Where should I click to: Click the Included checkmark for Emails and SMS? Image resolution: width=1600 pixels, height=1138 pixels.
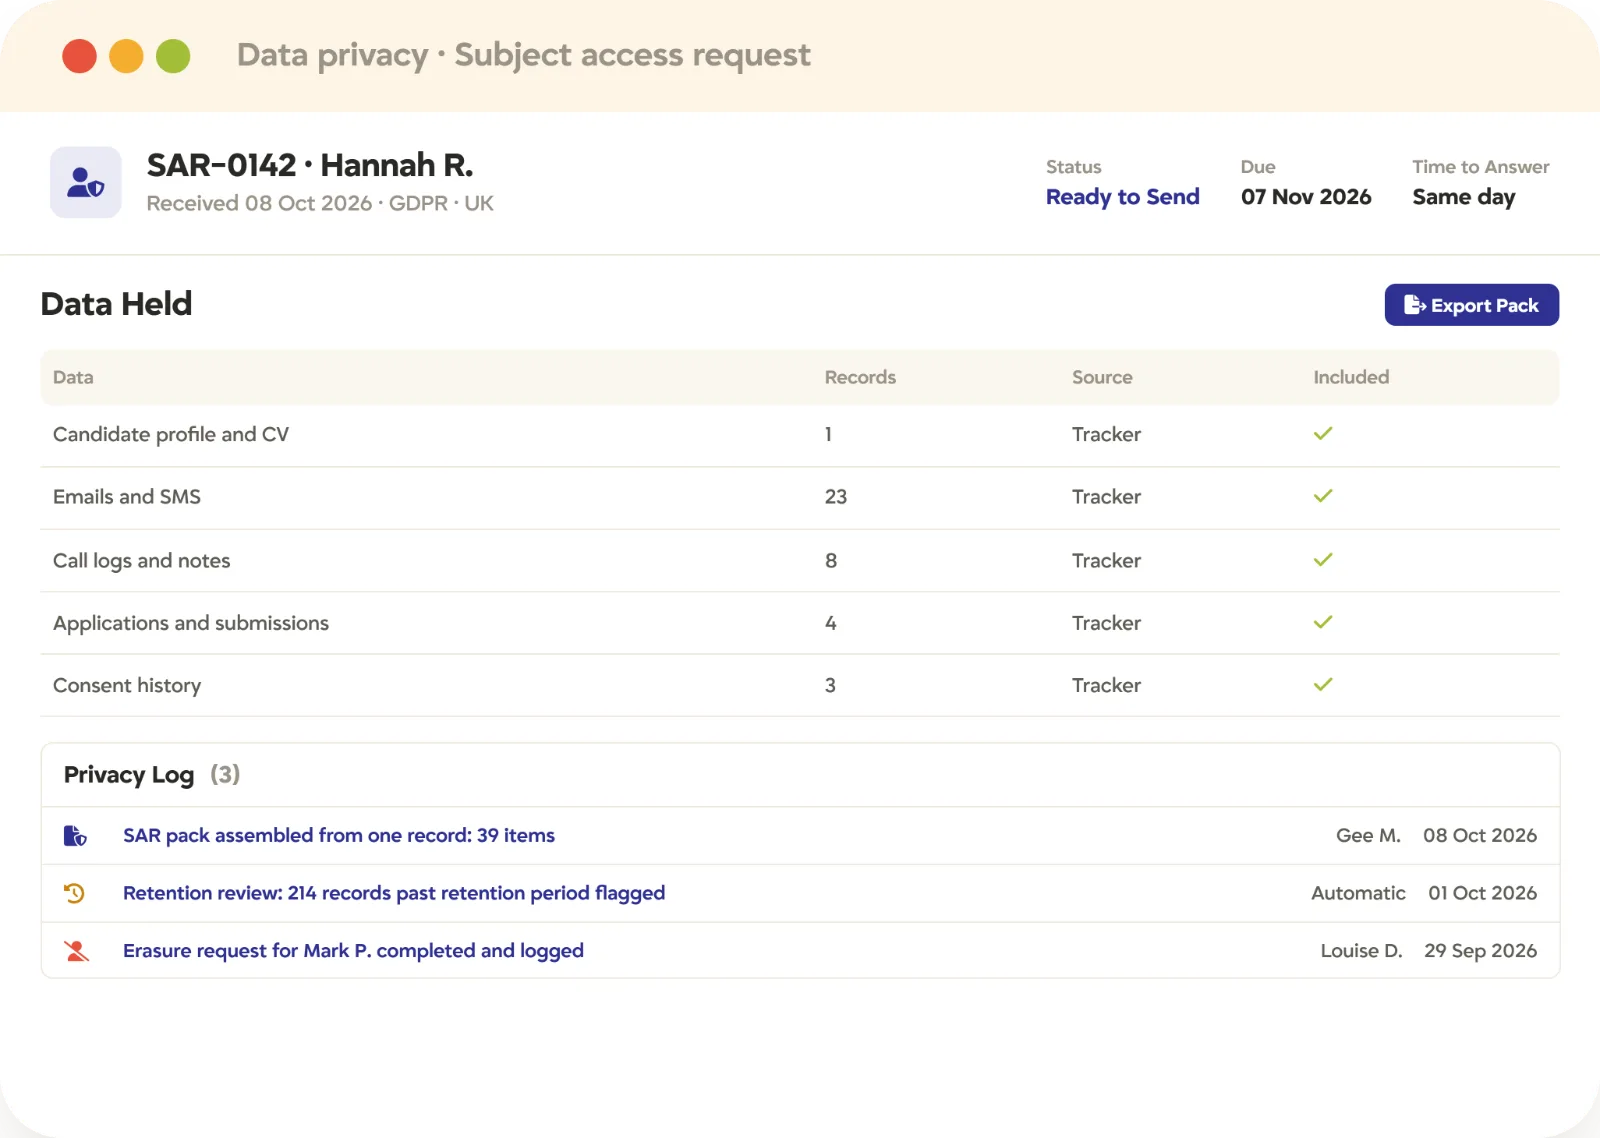click(1323, 496)
